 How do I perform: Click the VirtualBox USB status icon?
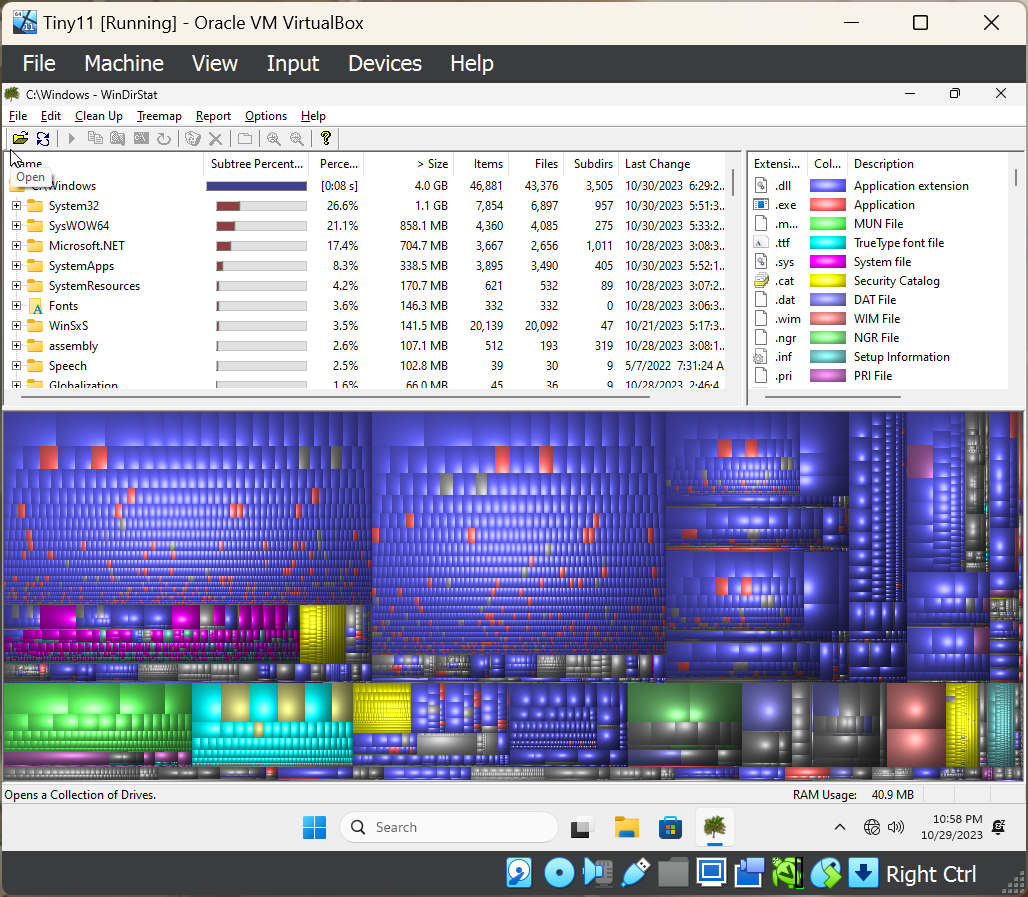pyautogui.click(x=635, y=873)
